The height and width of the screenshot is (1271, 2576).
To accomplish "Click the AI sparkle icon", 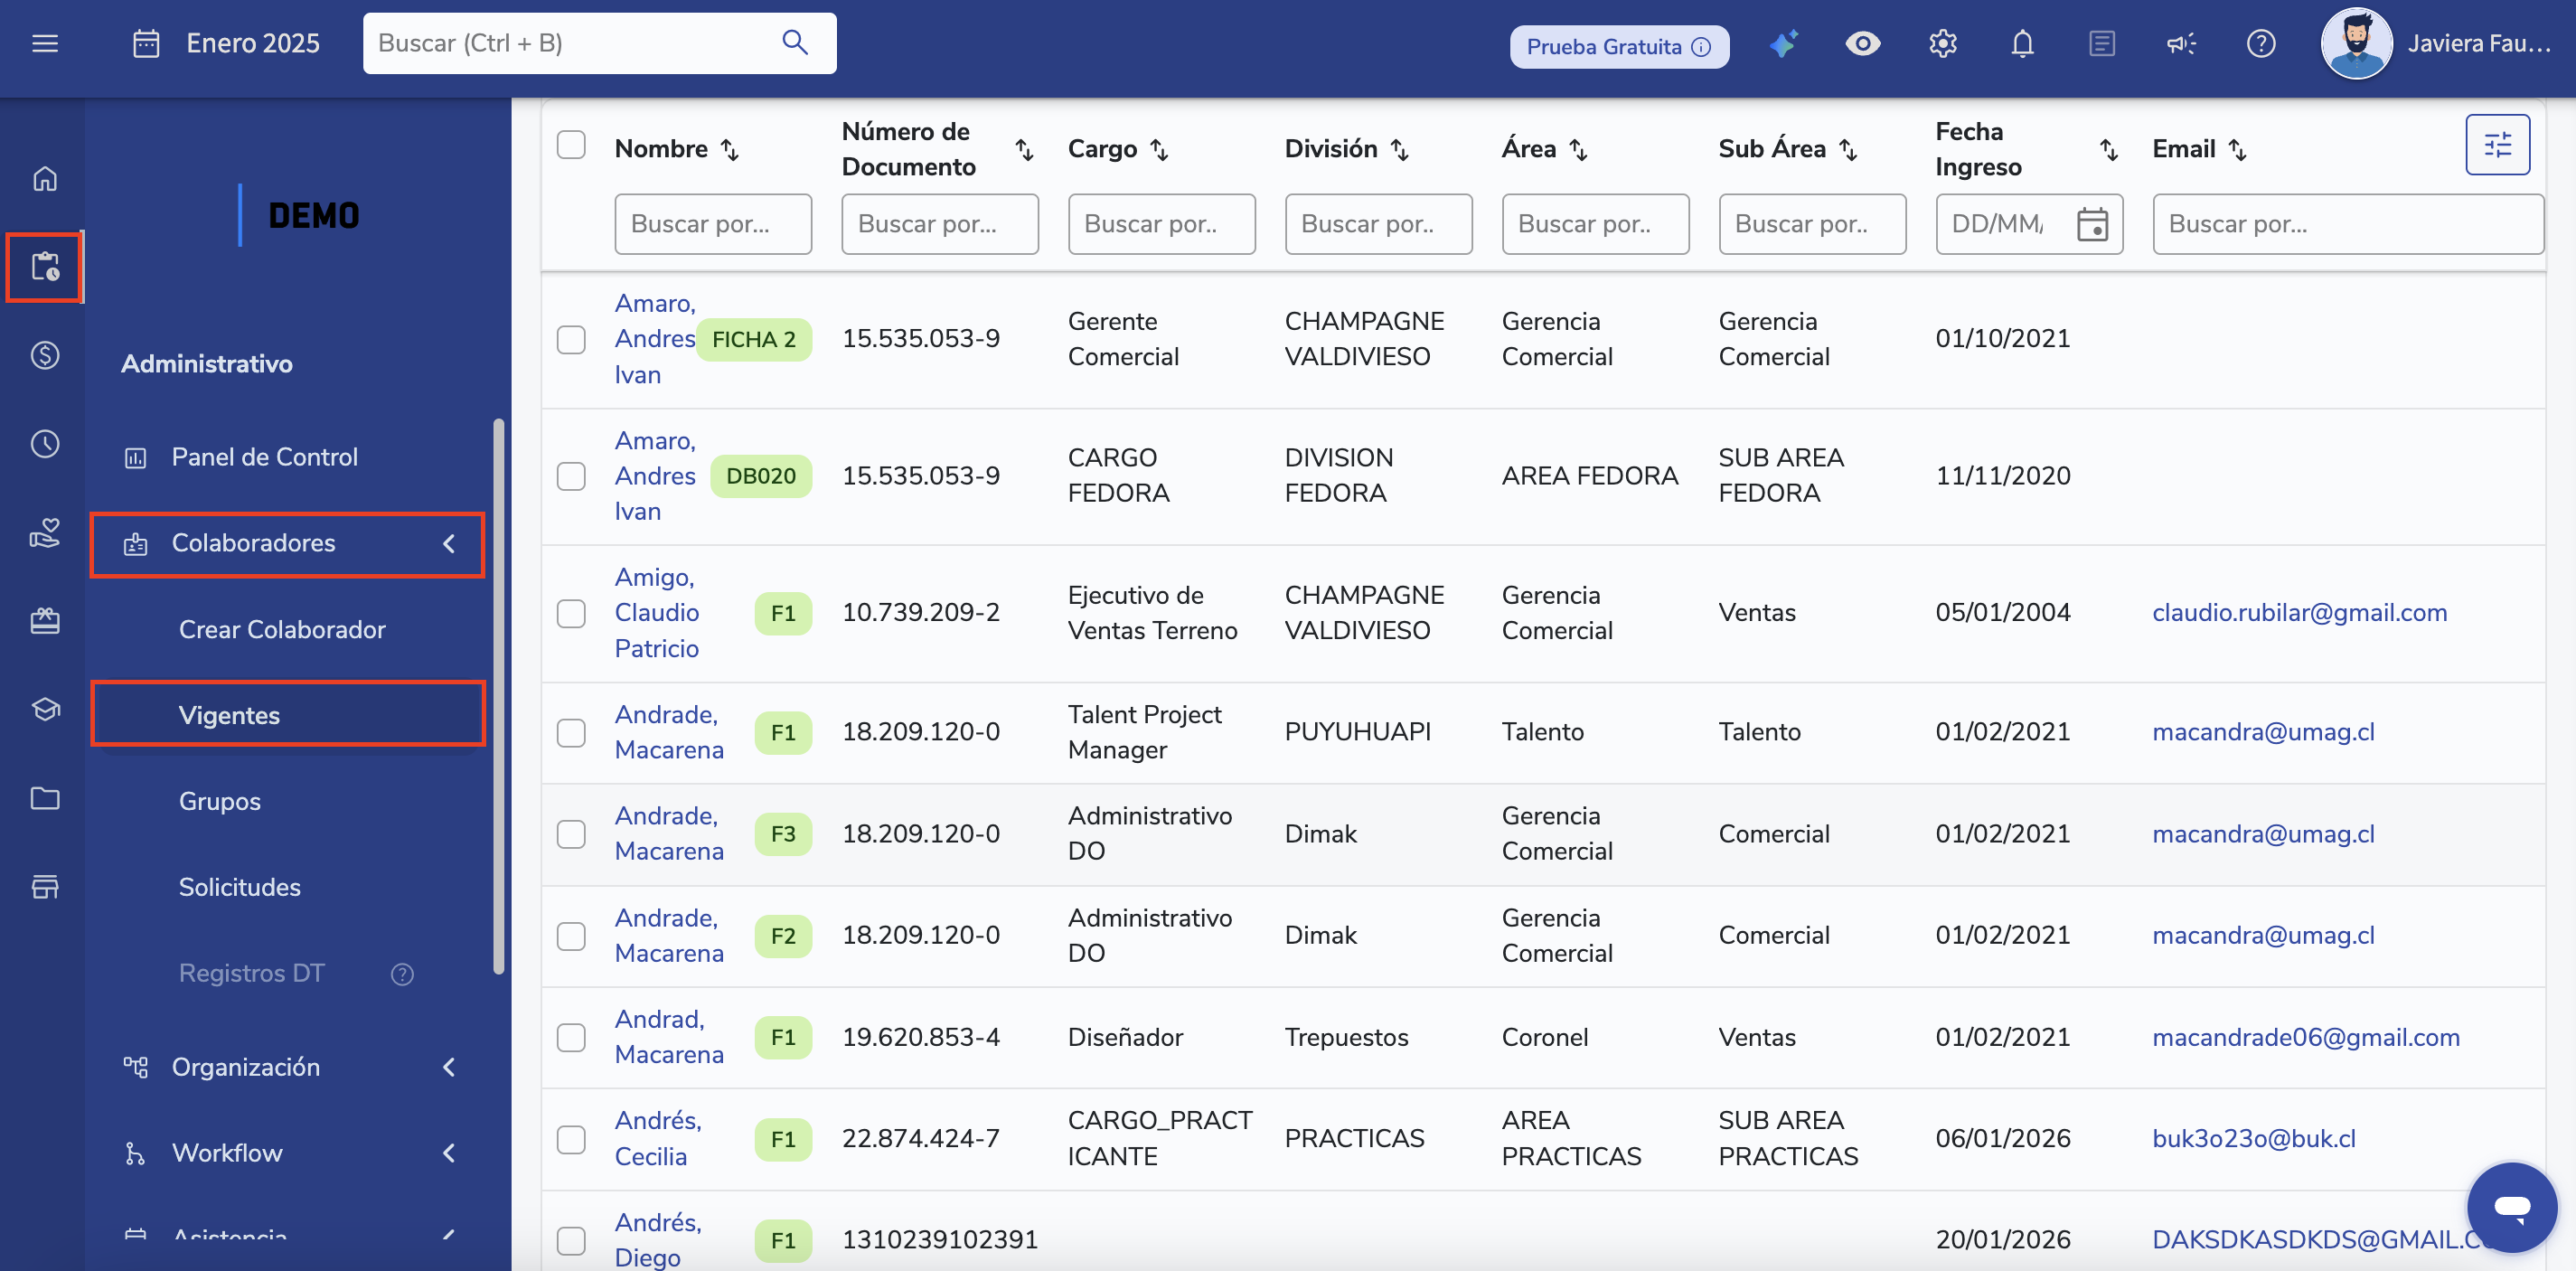I will [1783, 44].
